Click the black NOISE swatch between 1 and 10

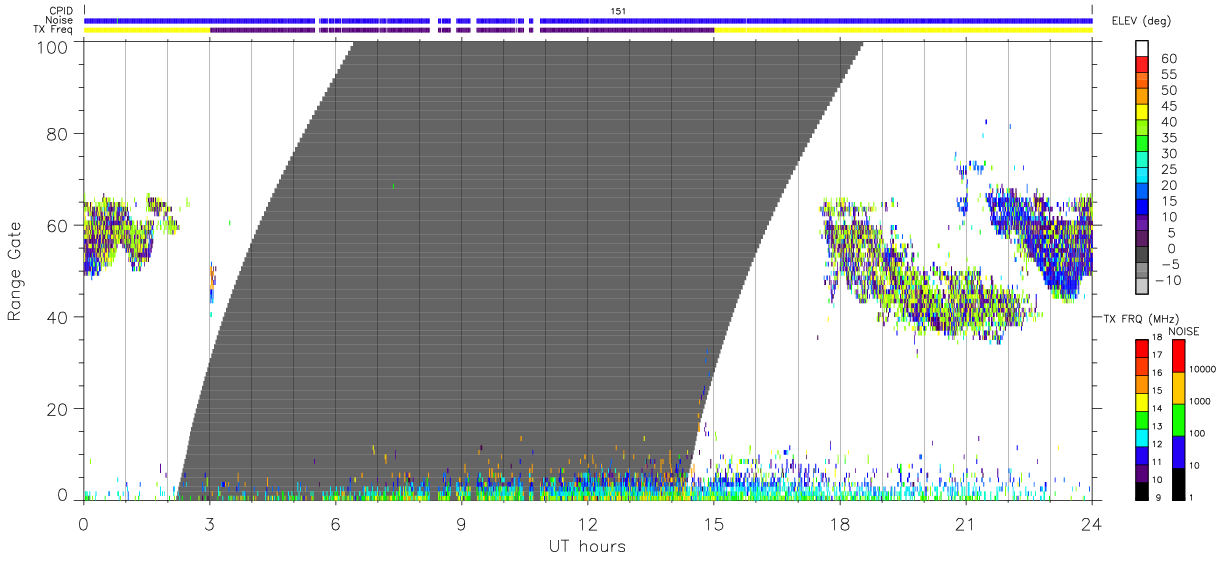click(x=1178, y=482)
